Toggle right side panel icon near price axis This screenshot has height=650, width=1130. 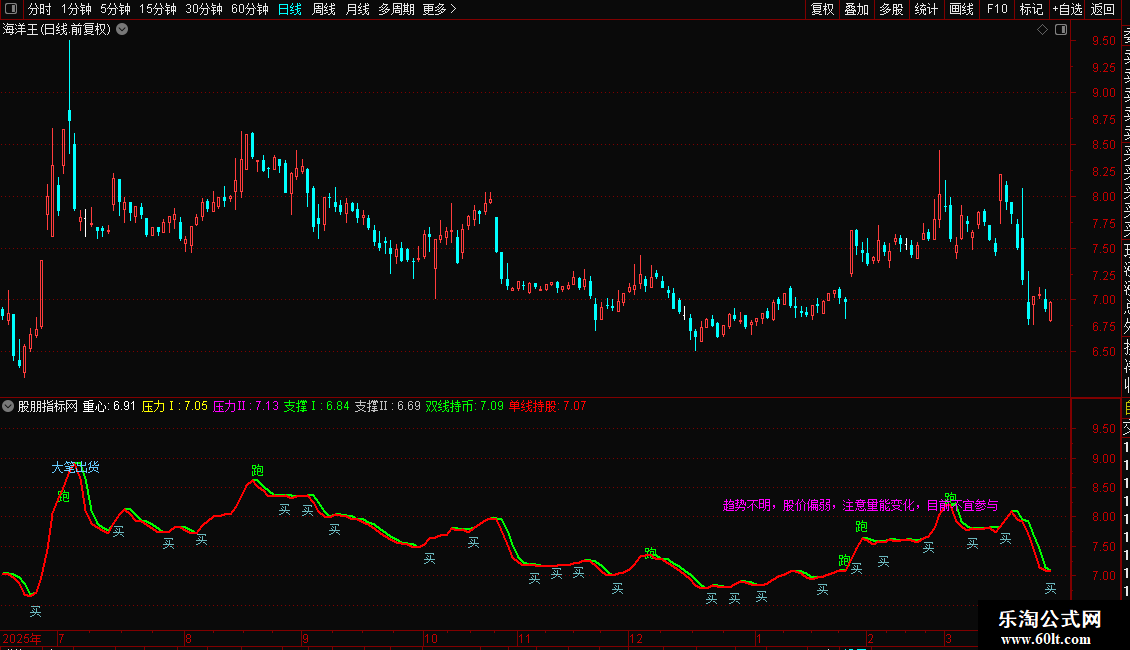(x=1061, y=30)
